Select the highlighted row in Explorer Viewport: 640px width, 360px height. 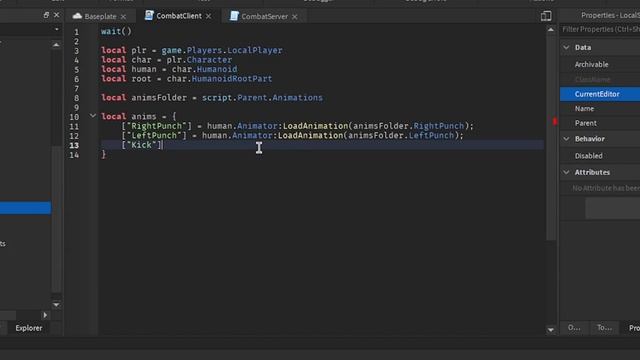[25, 208]
